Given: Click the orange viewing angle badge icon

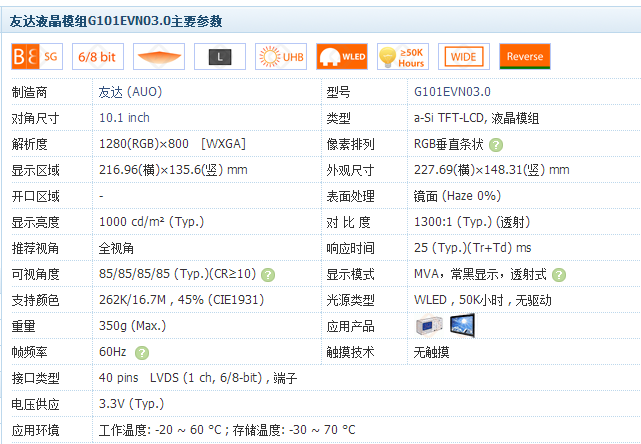Looking at the screenshot, I should (158, 57).
